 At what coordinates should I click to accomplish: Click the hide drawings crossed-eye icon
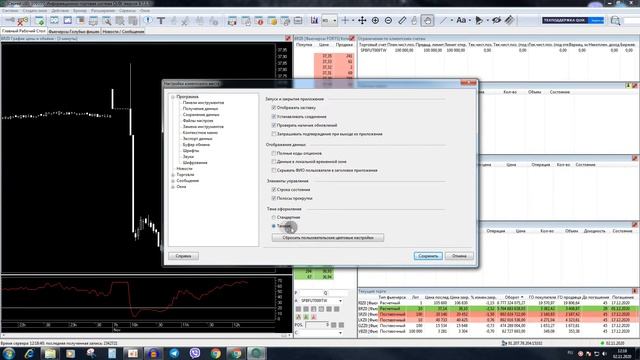coord(496,20)
